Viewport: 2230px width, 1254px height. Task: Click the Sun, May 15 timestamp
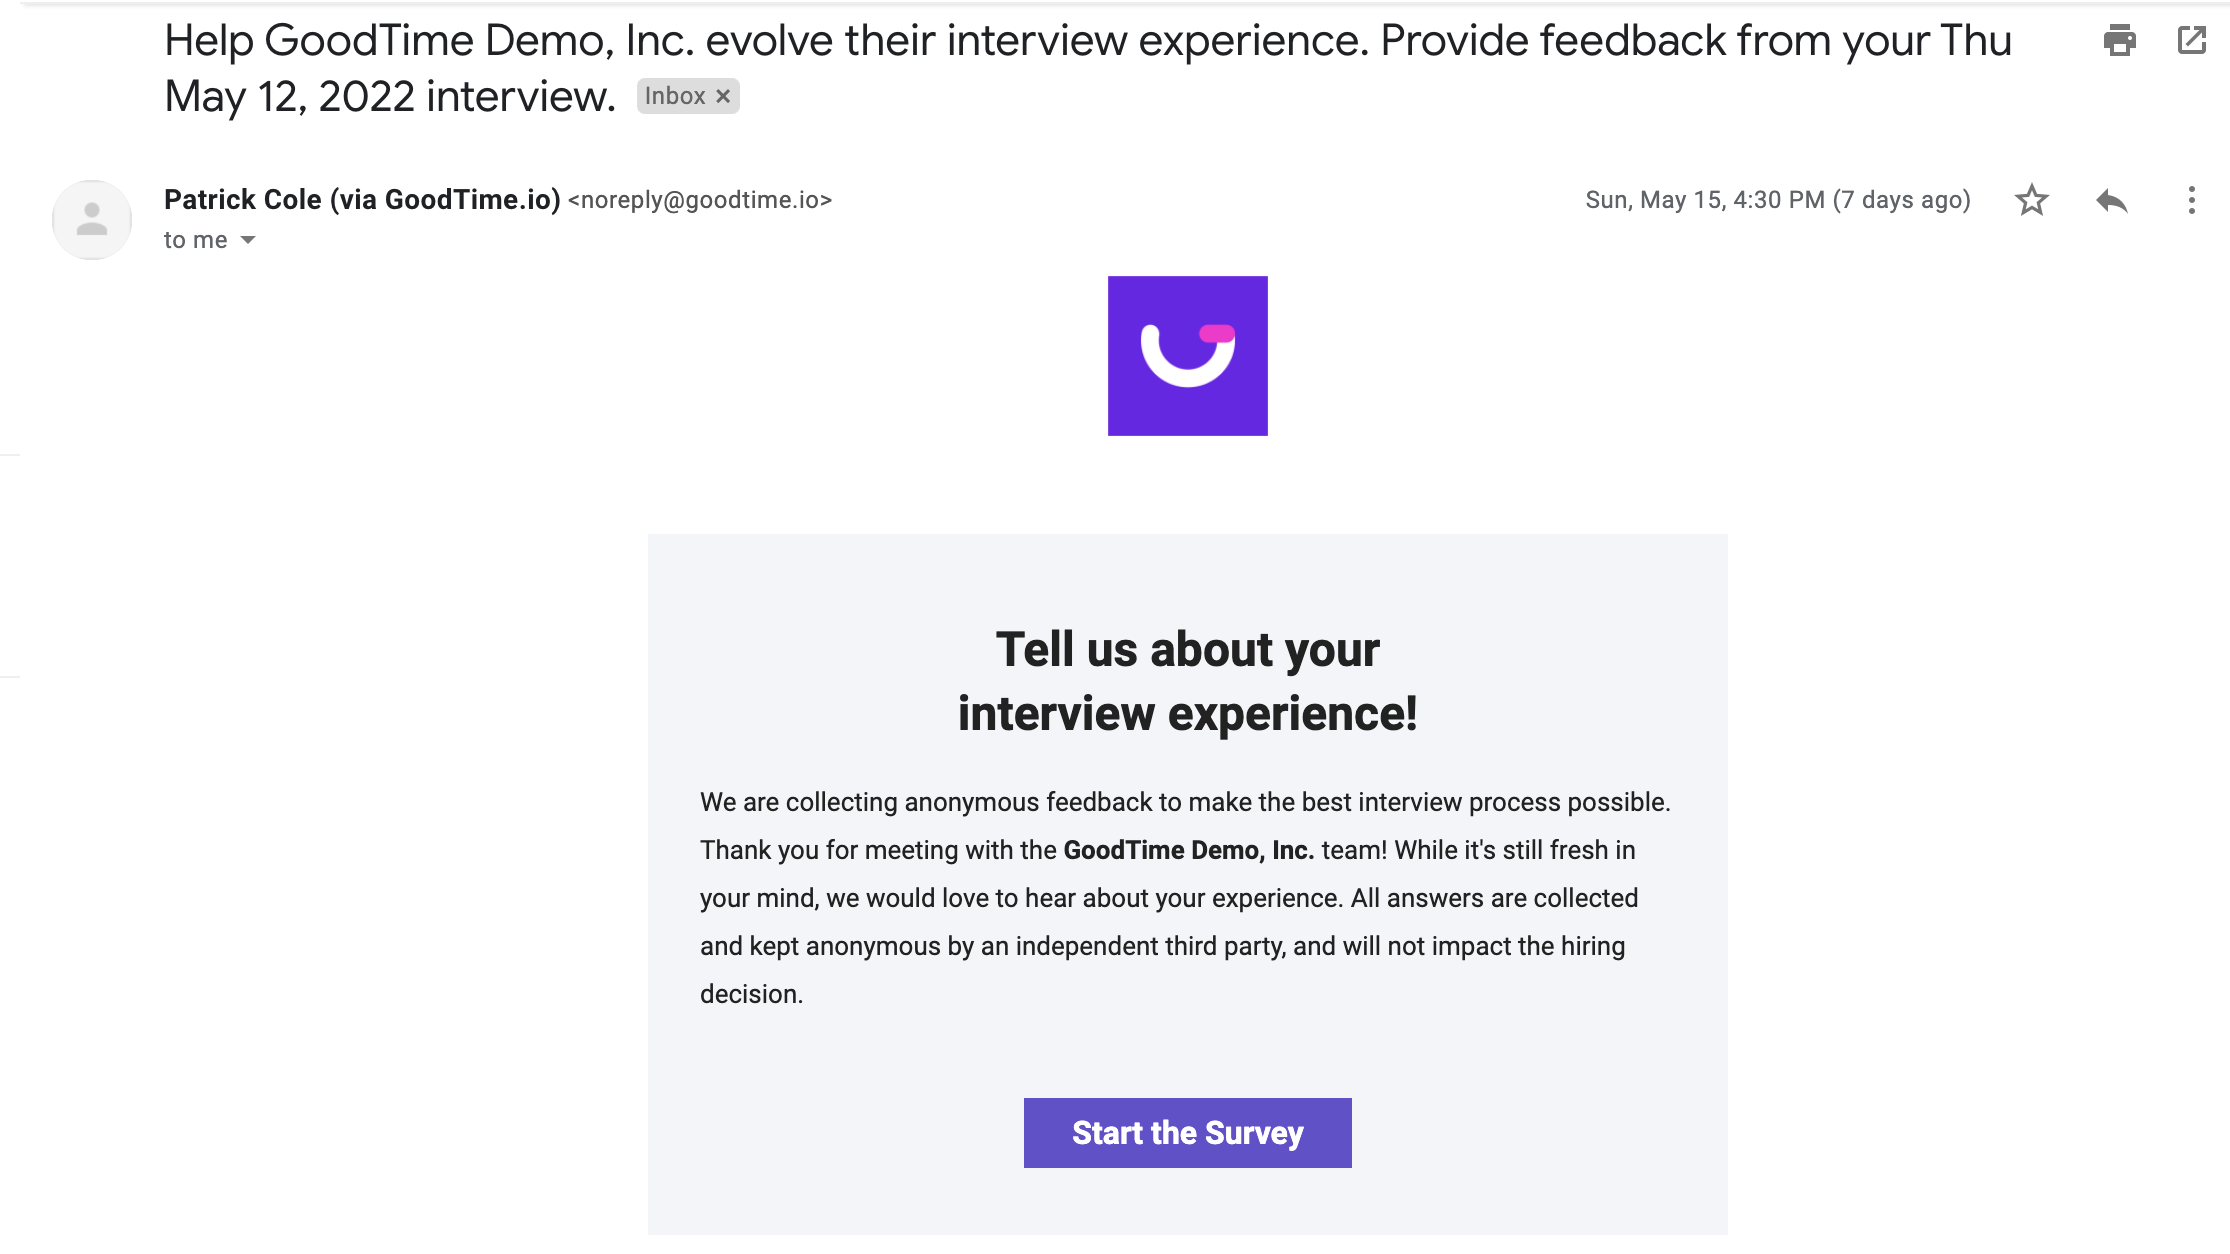1705,200
